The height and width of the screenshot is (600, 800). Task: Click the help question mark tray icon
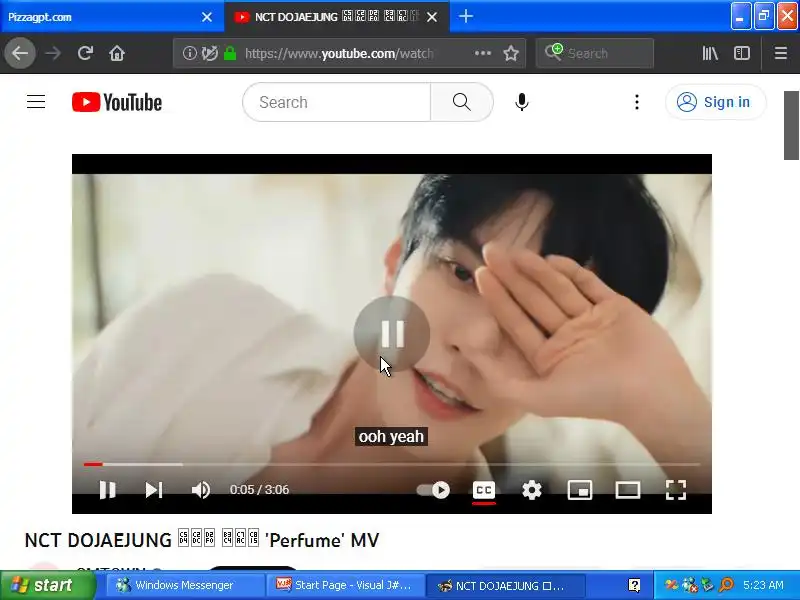(634, 585)
